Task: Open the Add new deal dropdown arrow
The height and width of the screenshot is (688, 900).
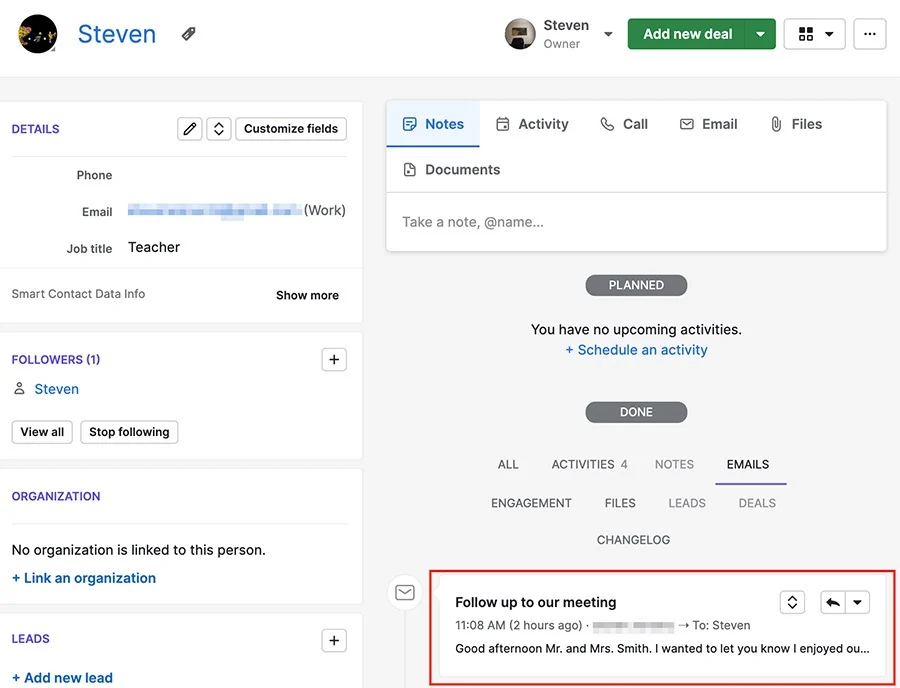Action: point(760,34)
